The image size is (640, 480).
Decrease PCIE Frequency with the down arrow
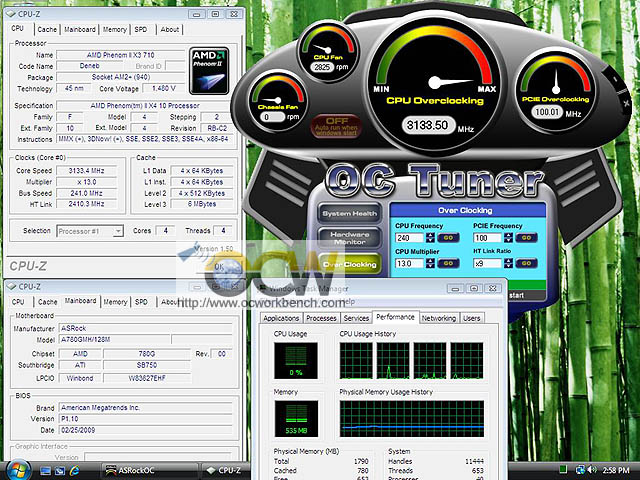point(508,240)
